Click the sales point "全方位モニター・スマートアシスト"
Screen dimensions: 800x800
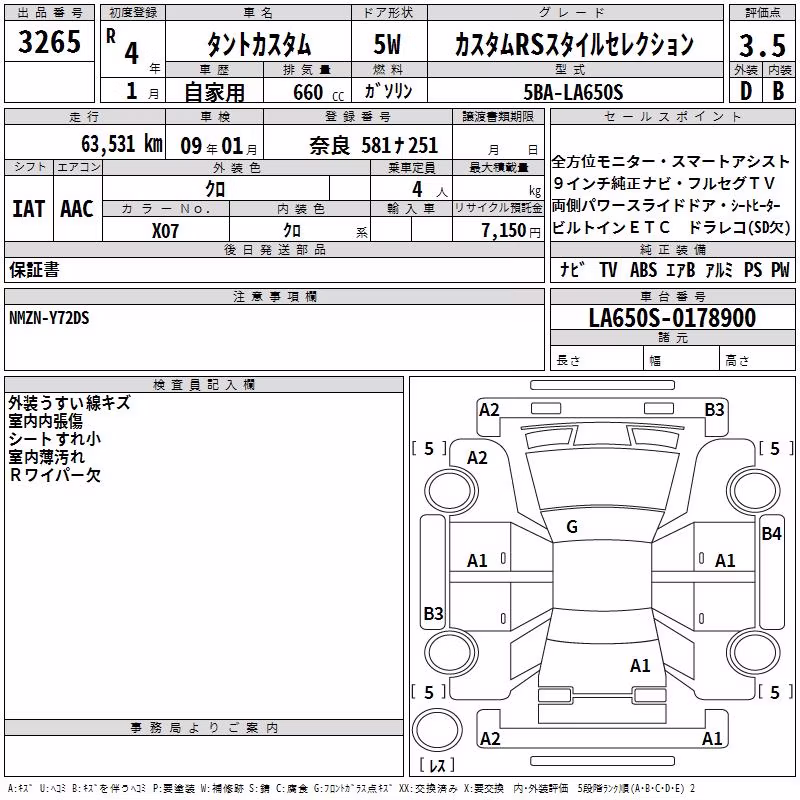pyautogui.click(x=671, y=162)
